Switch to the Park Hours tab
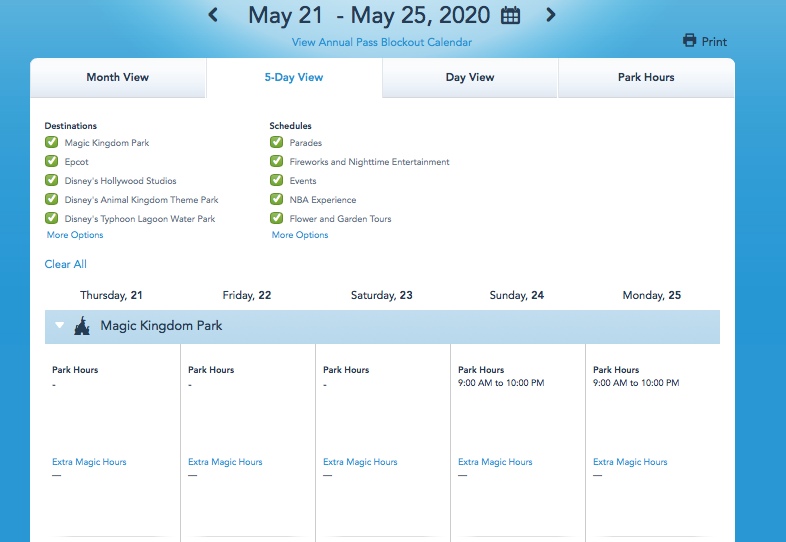Viewport: 786px width, 542px height. (646, 77)
